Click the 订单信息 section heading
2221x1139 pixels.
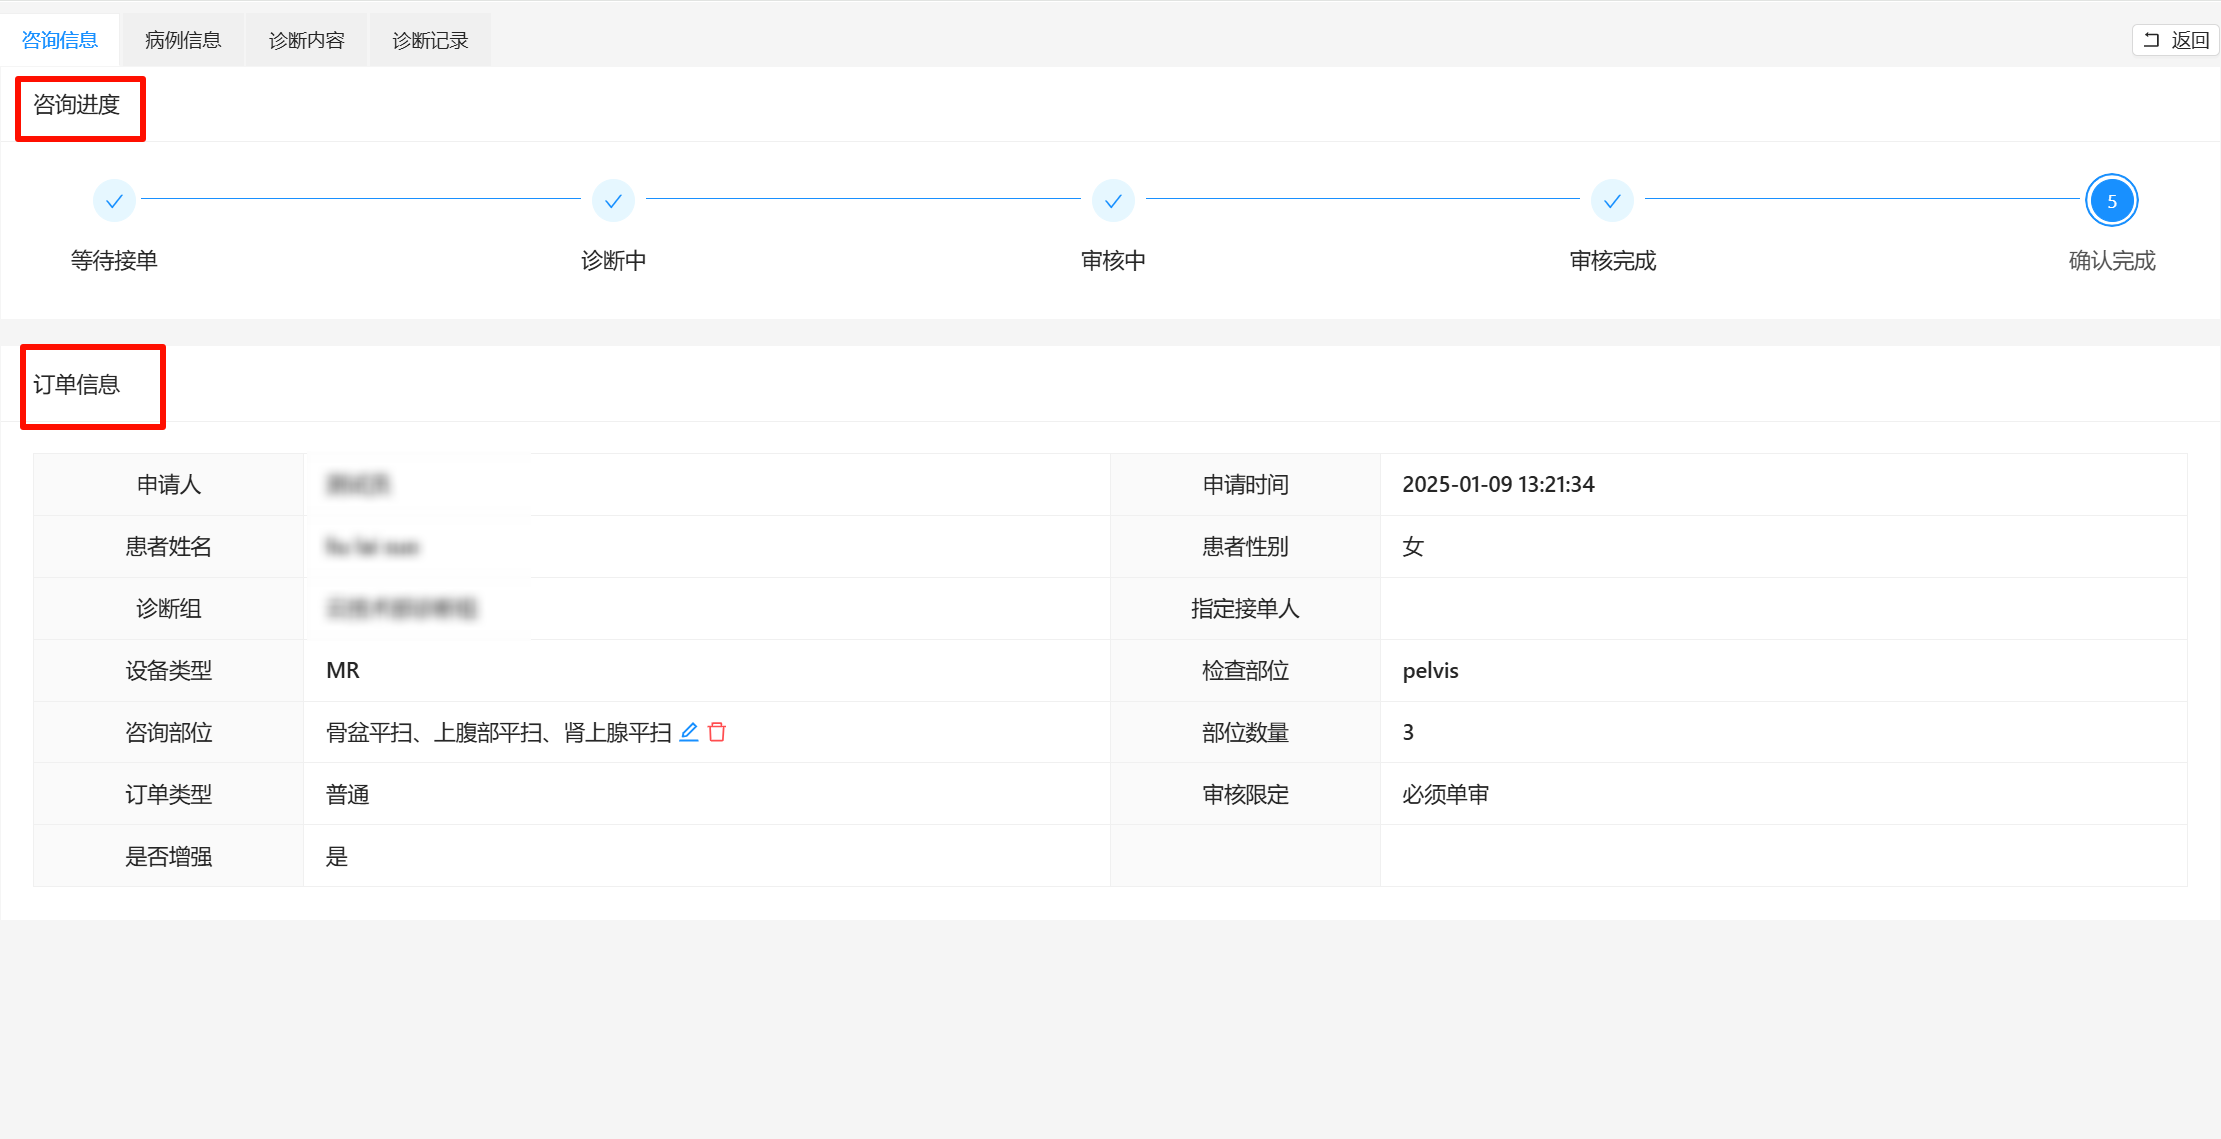point(77,385)
